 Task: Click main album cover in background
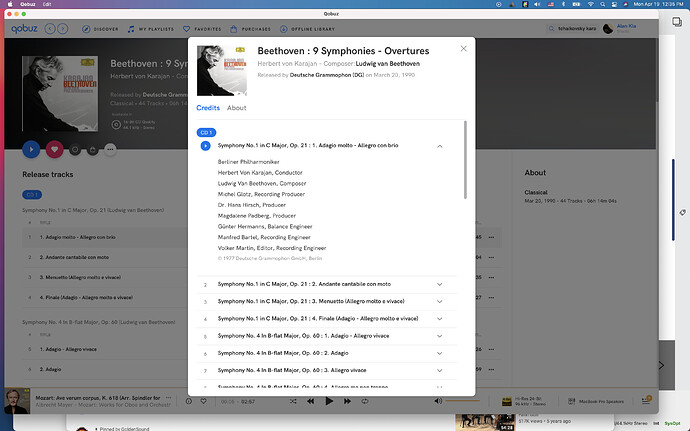[x=60, y=93]
